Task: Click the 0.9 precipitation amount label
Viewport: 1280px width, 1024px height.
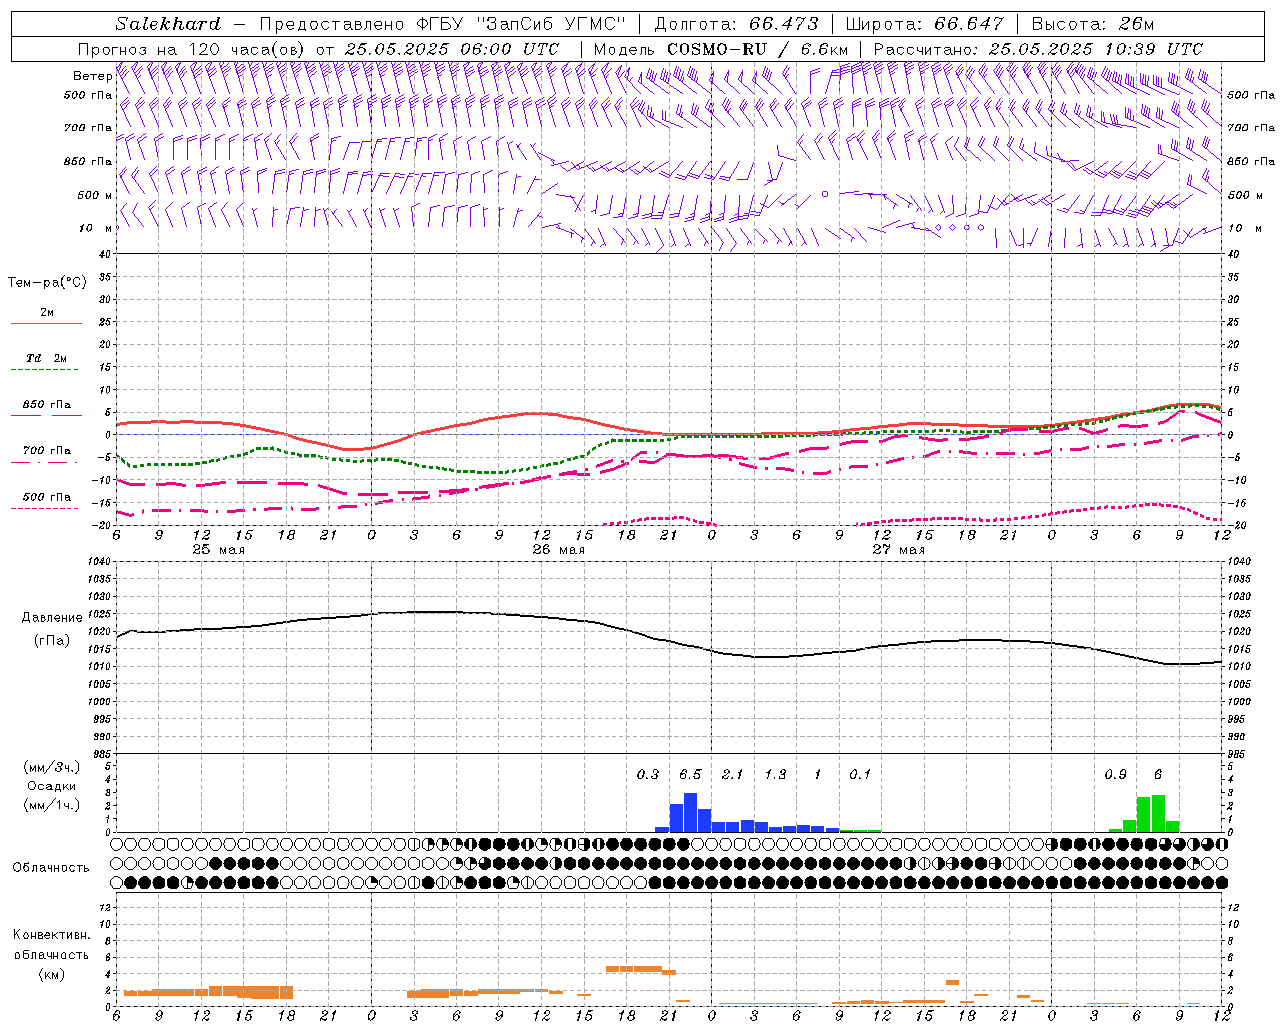Action: [1115, 774]
